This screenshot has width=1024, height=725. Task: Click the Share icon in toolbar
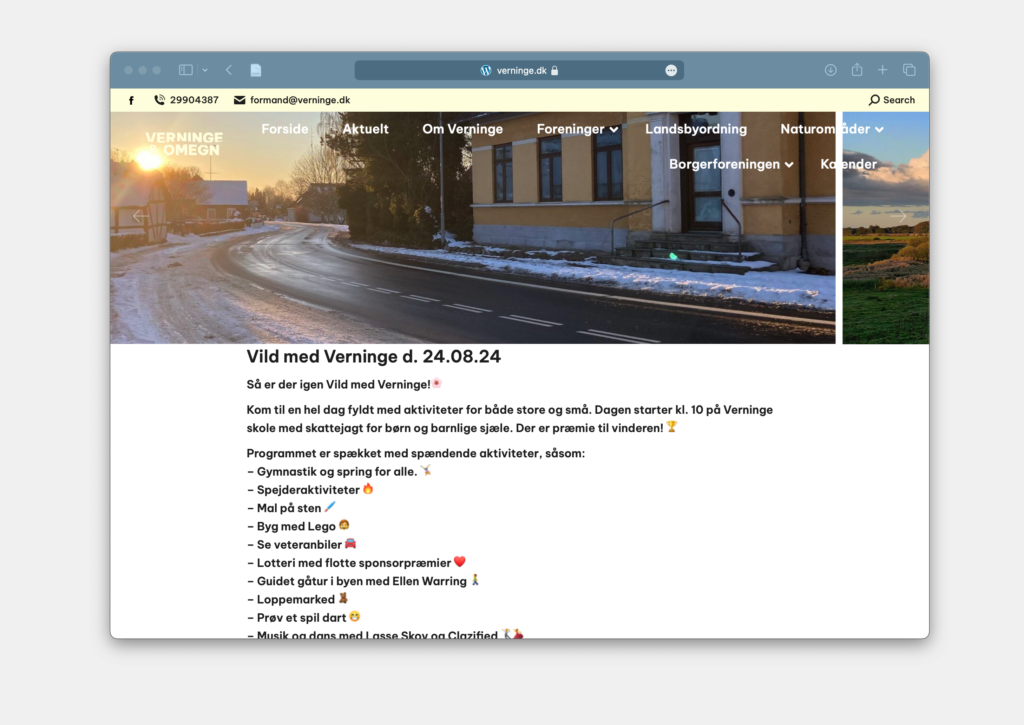[856, 70]
